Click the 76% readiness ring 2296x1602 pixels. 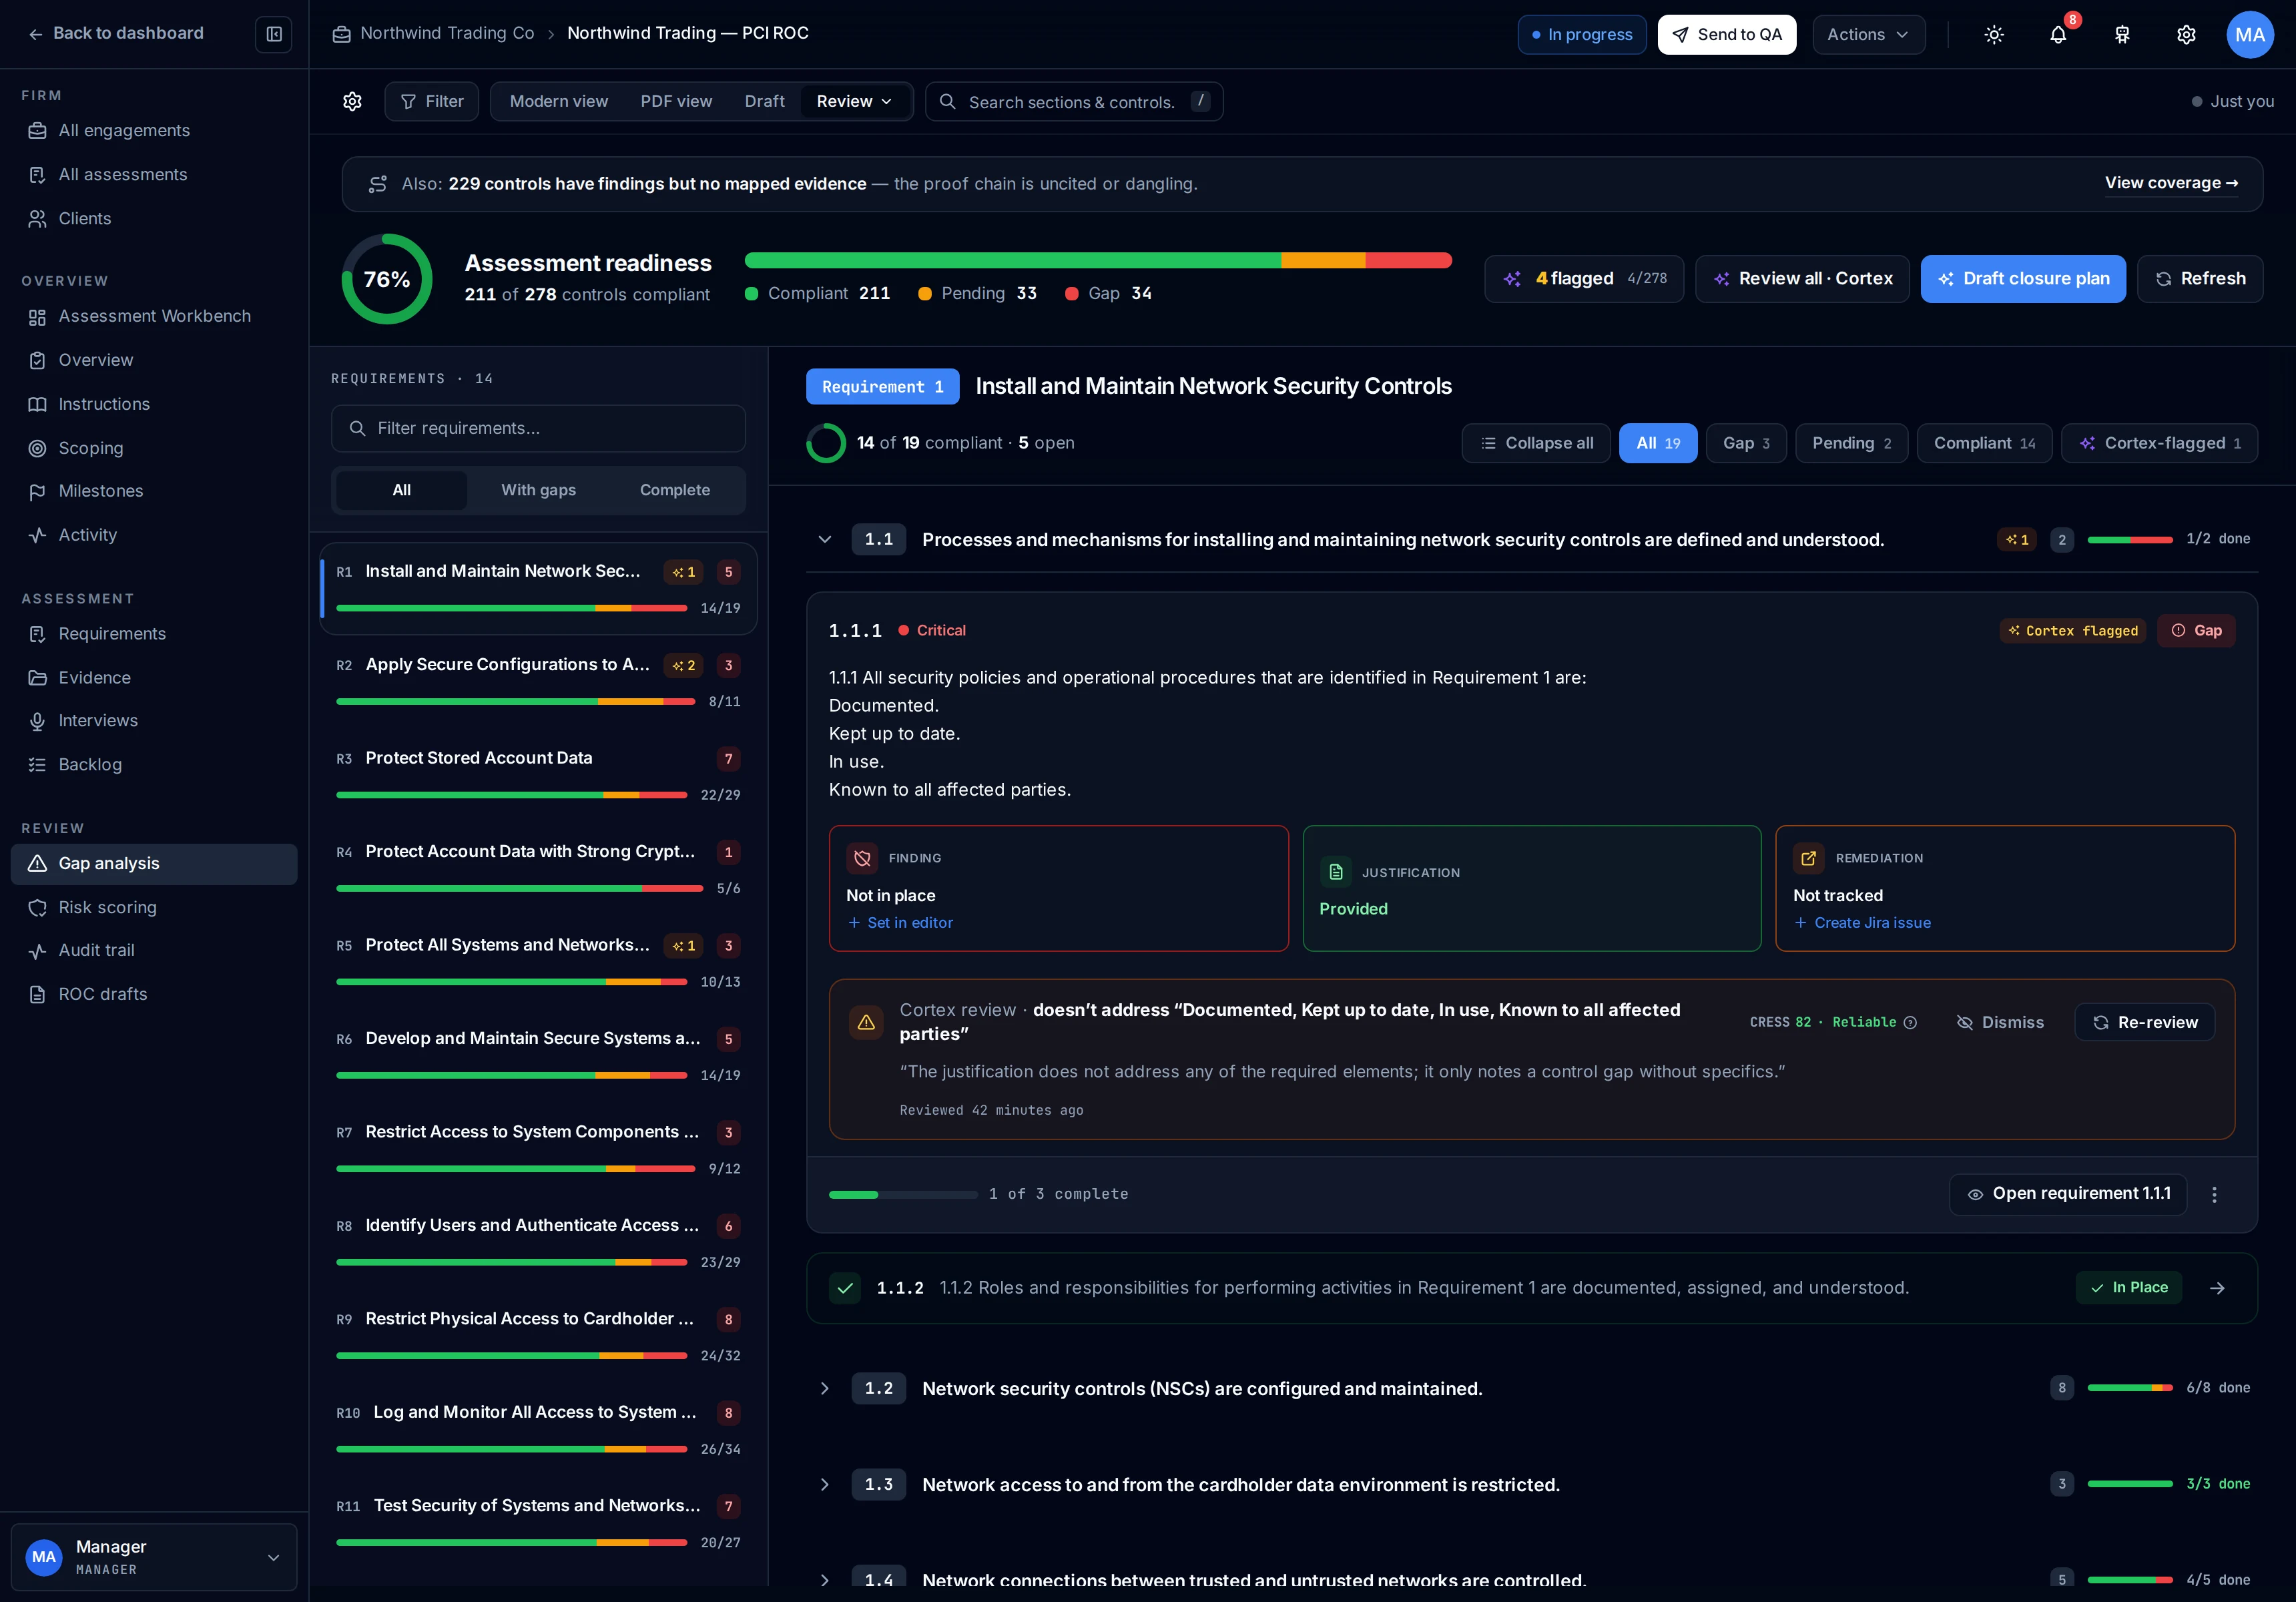click(x=387, y=279)
